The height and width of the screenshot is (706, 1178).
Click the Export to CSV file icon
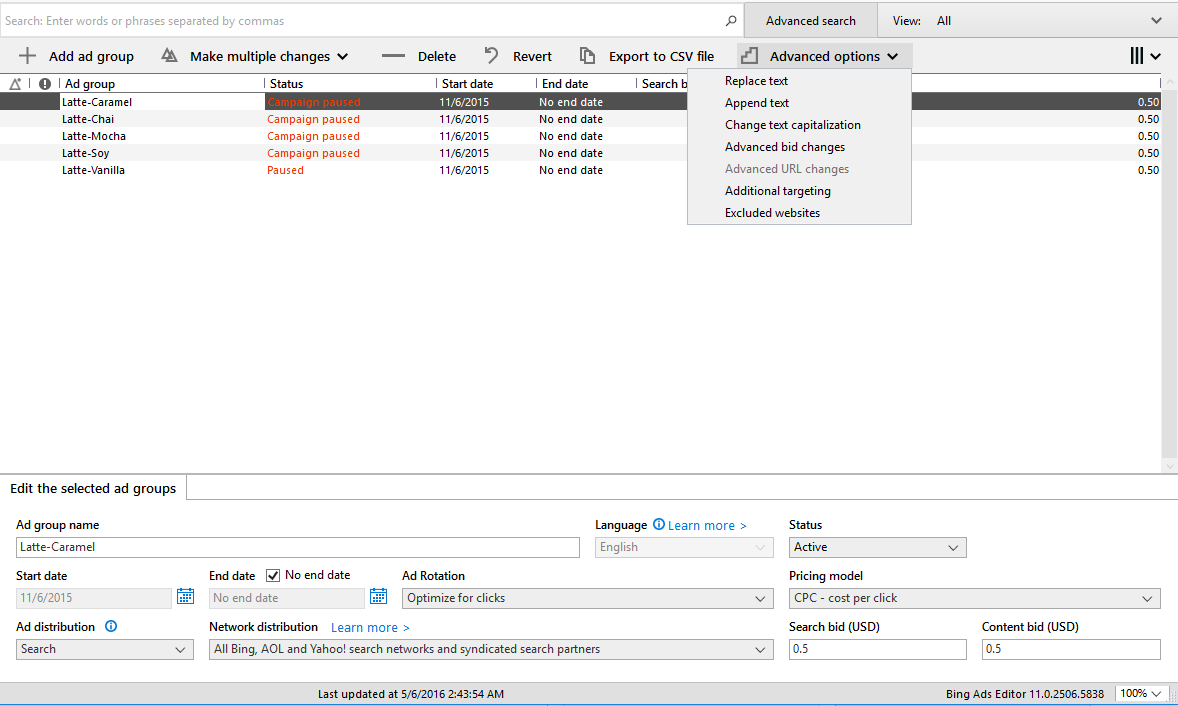[587, 56]
